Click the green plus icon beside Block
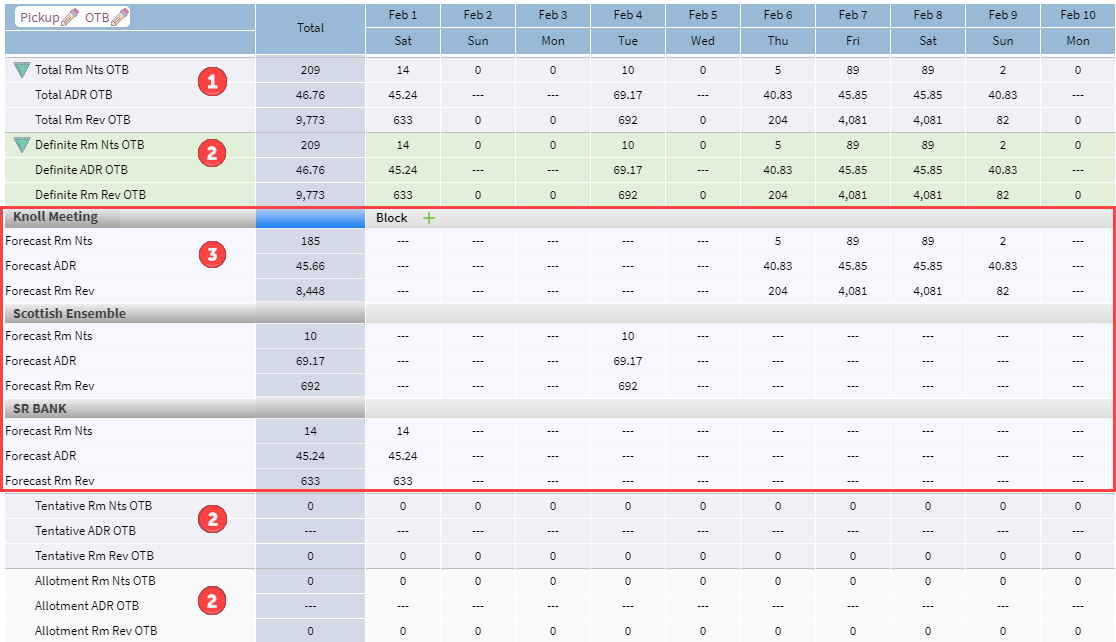Screen dimensions: 1116x642 [429, 218]
